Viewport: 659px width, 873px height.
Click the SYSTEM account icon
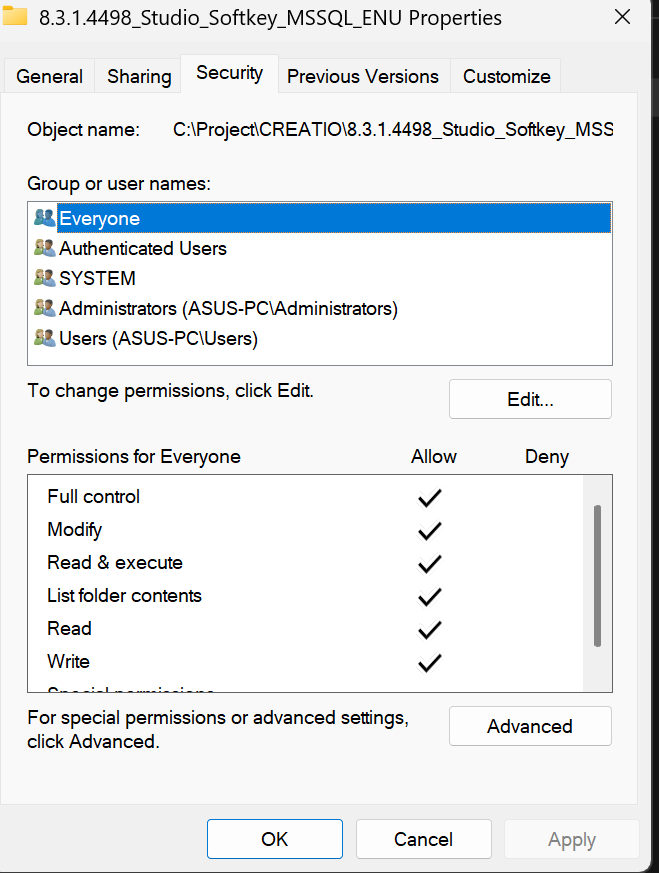coord(44,278)
